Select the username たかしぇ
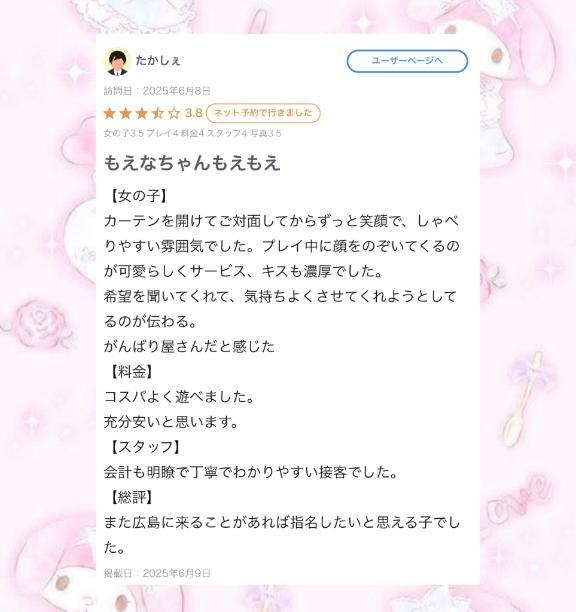 [158, 60]
